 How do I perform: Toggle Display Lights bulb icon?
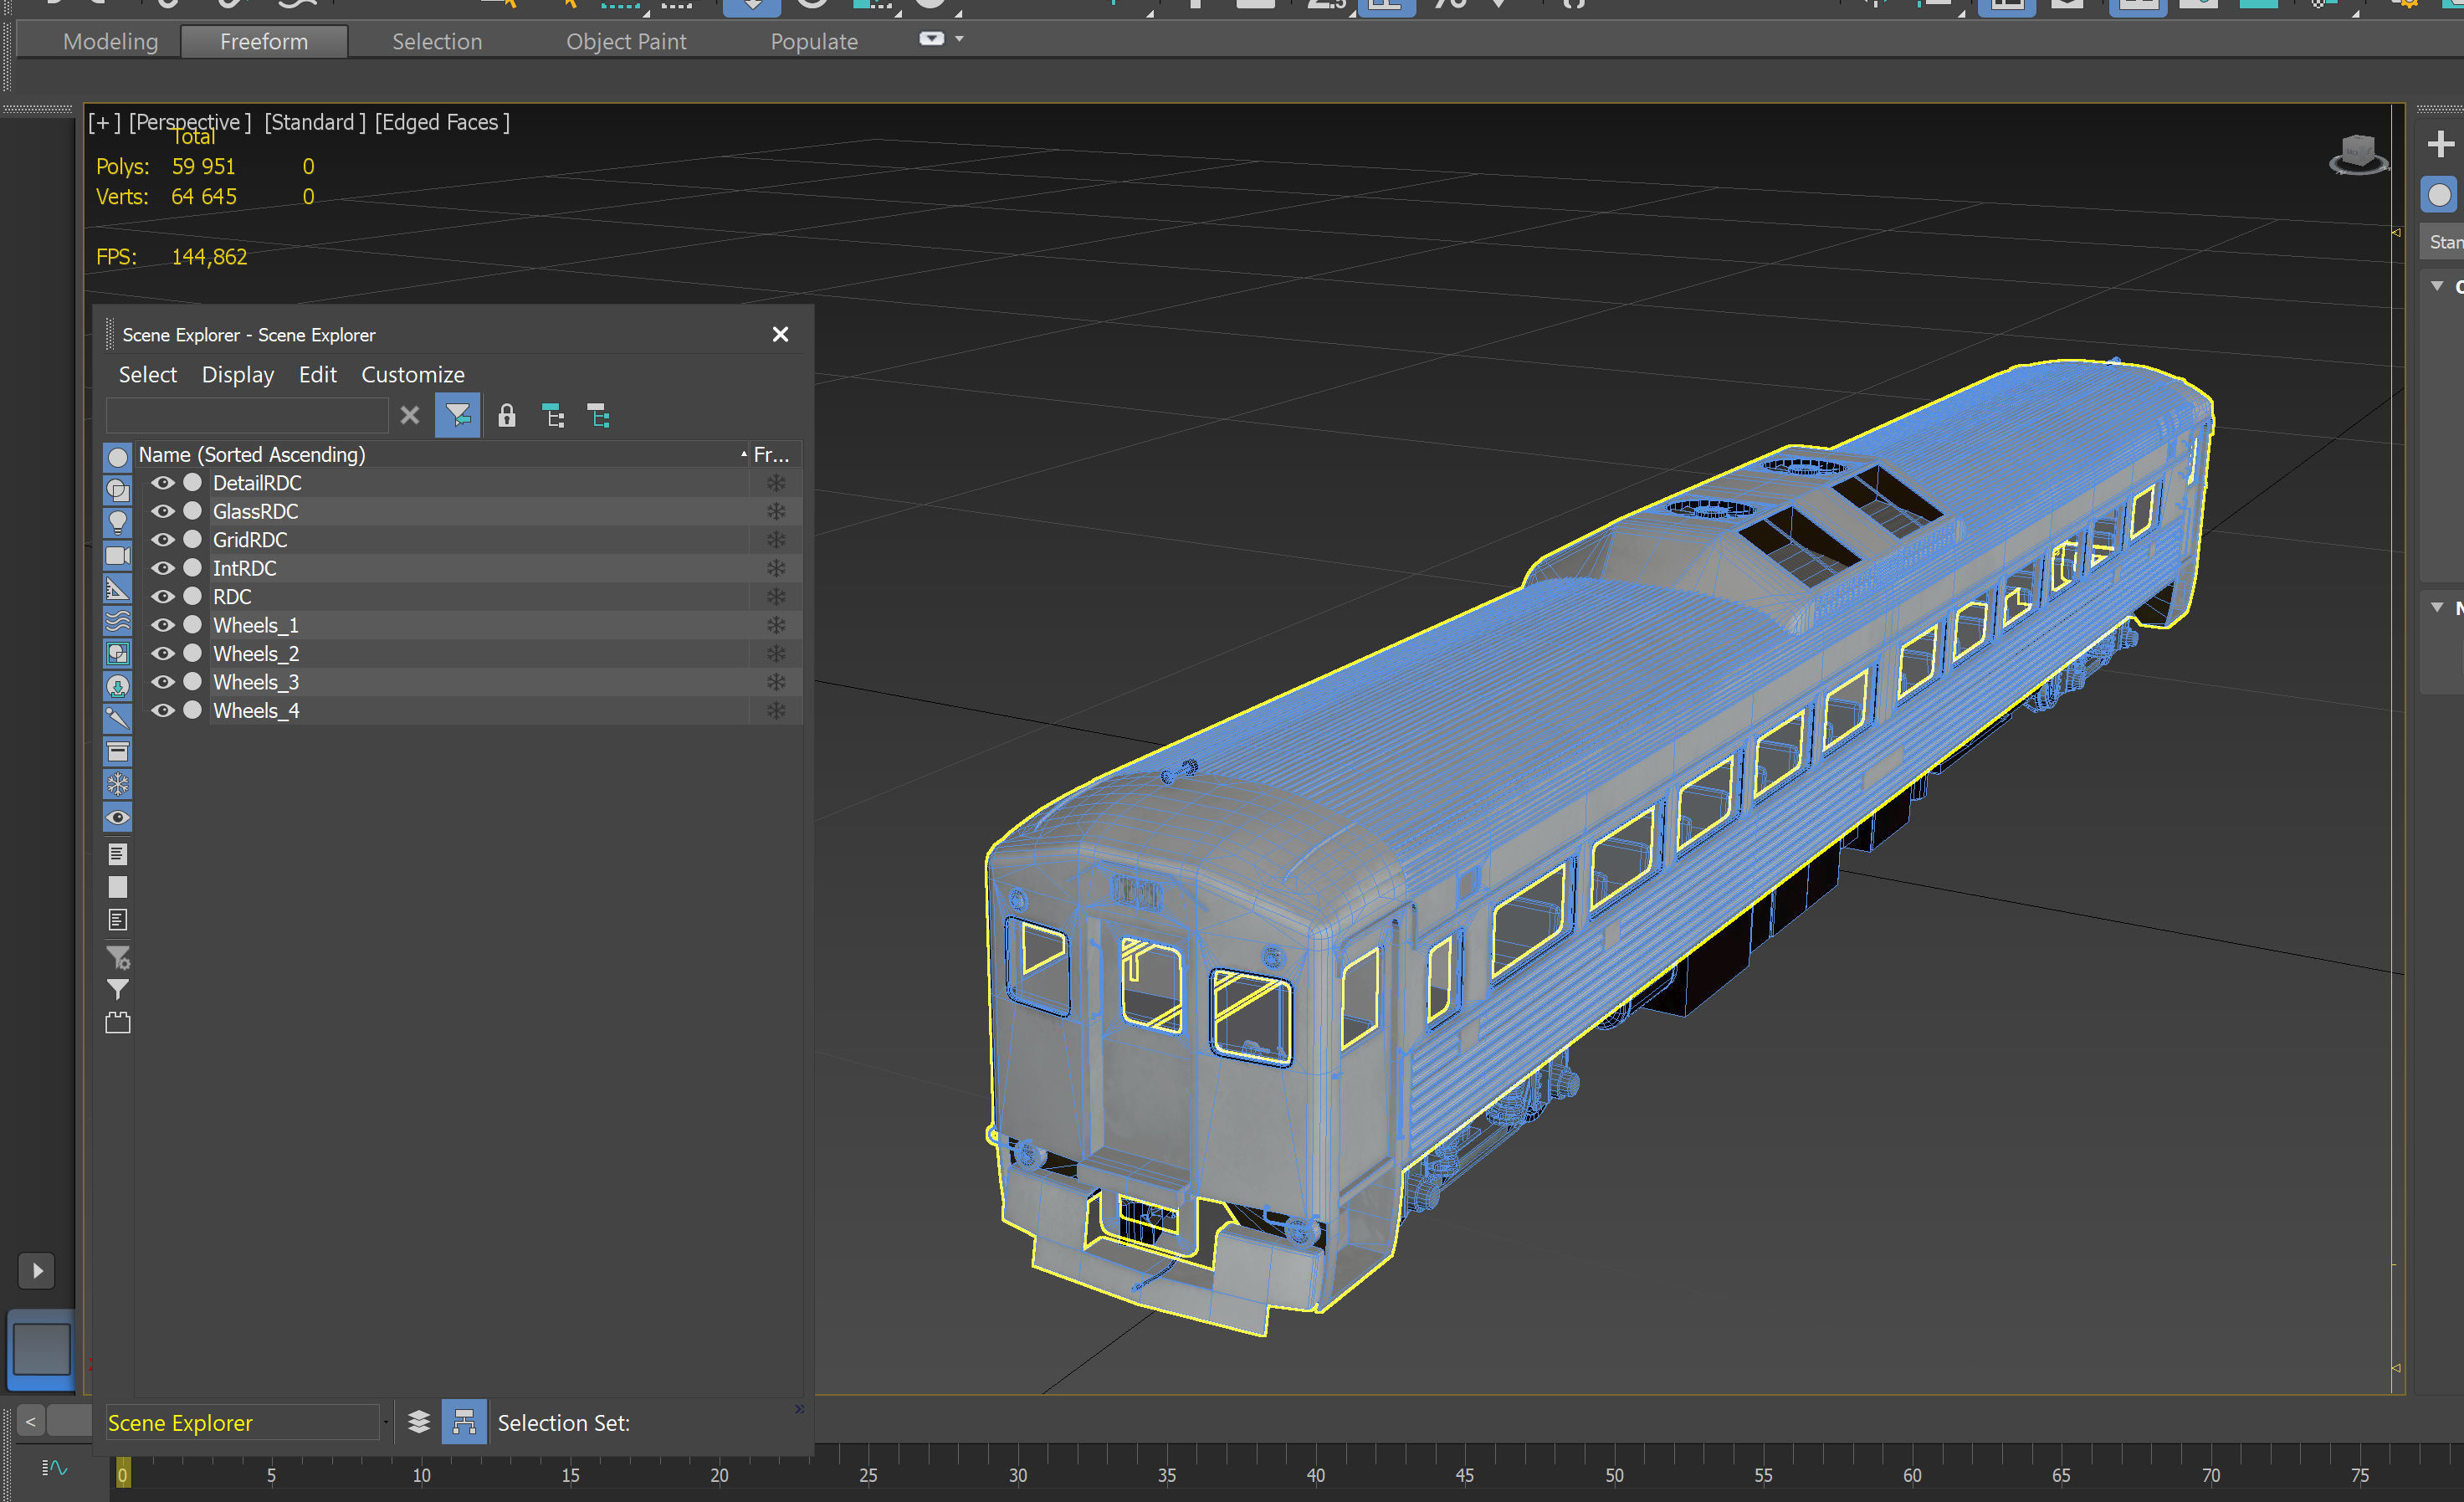(x=118, y=523)
